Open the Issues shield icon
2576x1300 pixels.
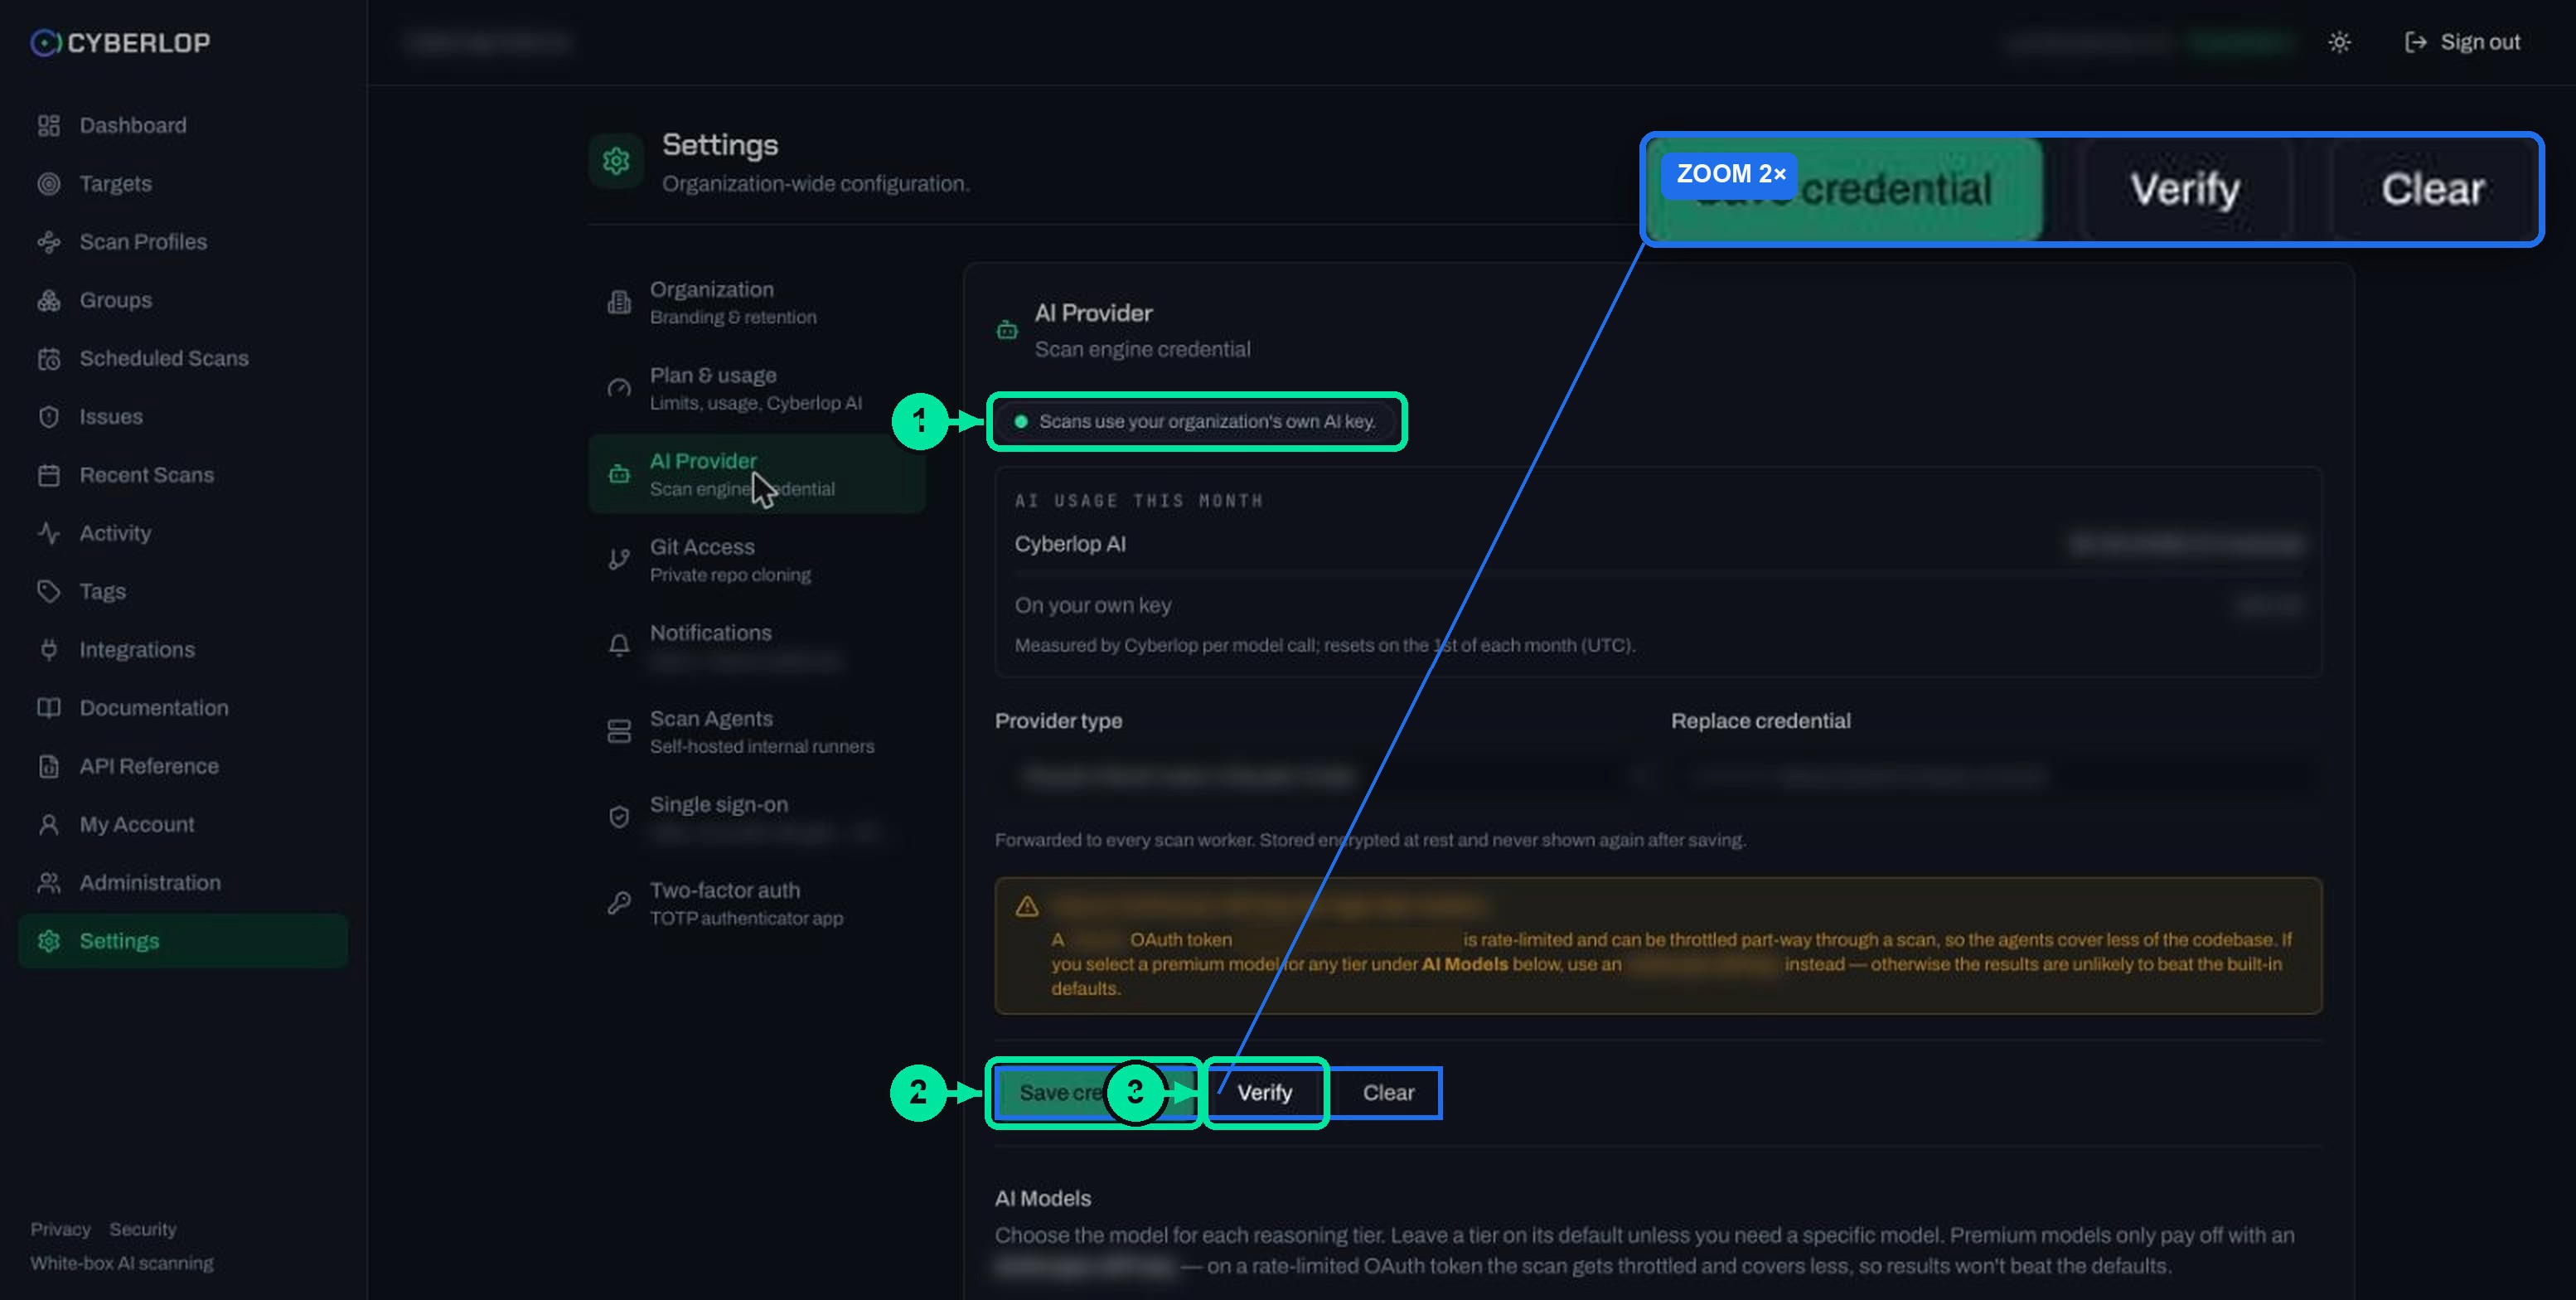[48, 416]
